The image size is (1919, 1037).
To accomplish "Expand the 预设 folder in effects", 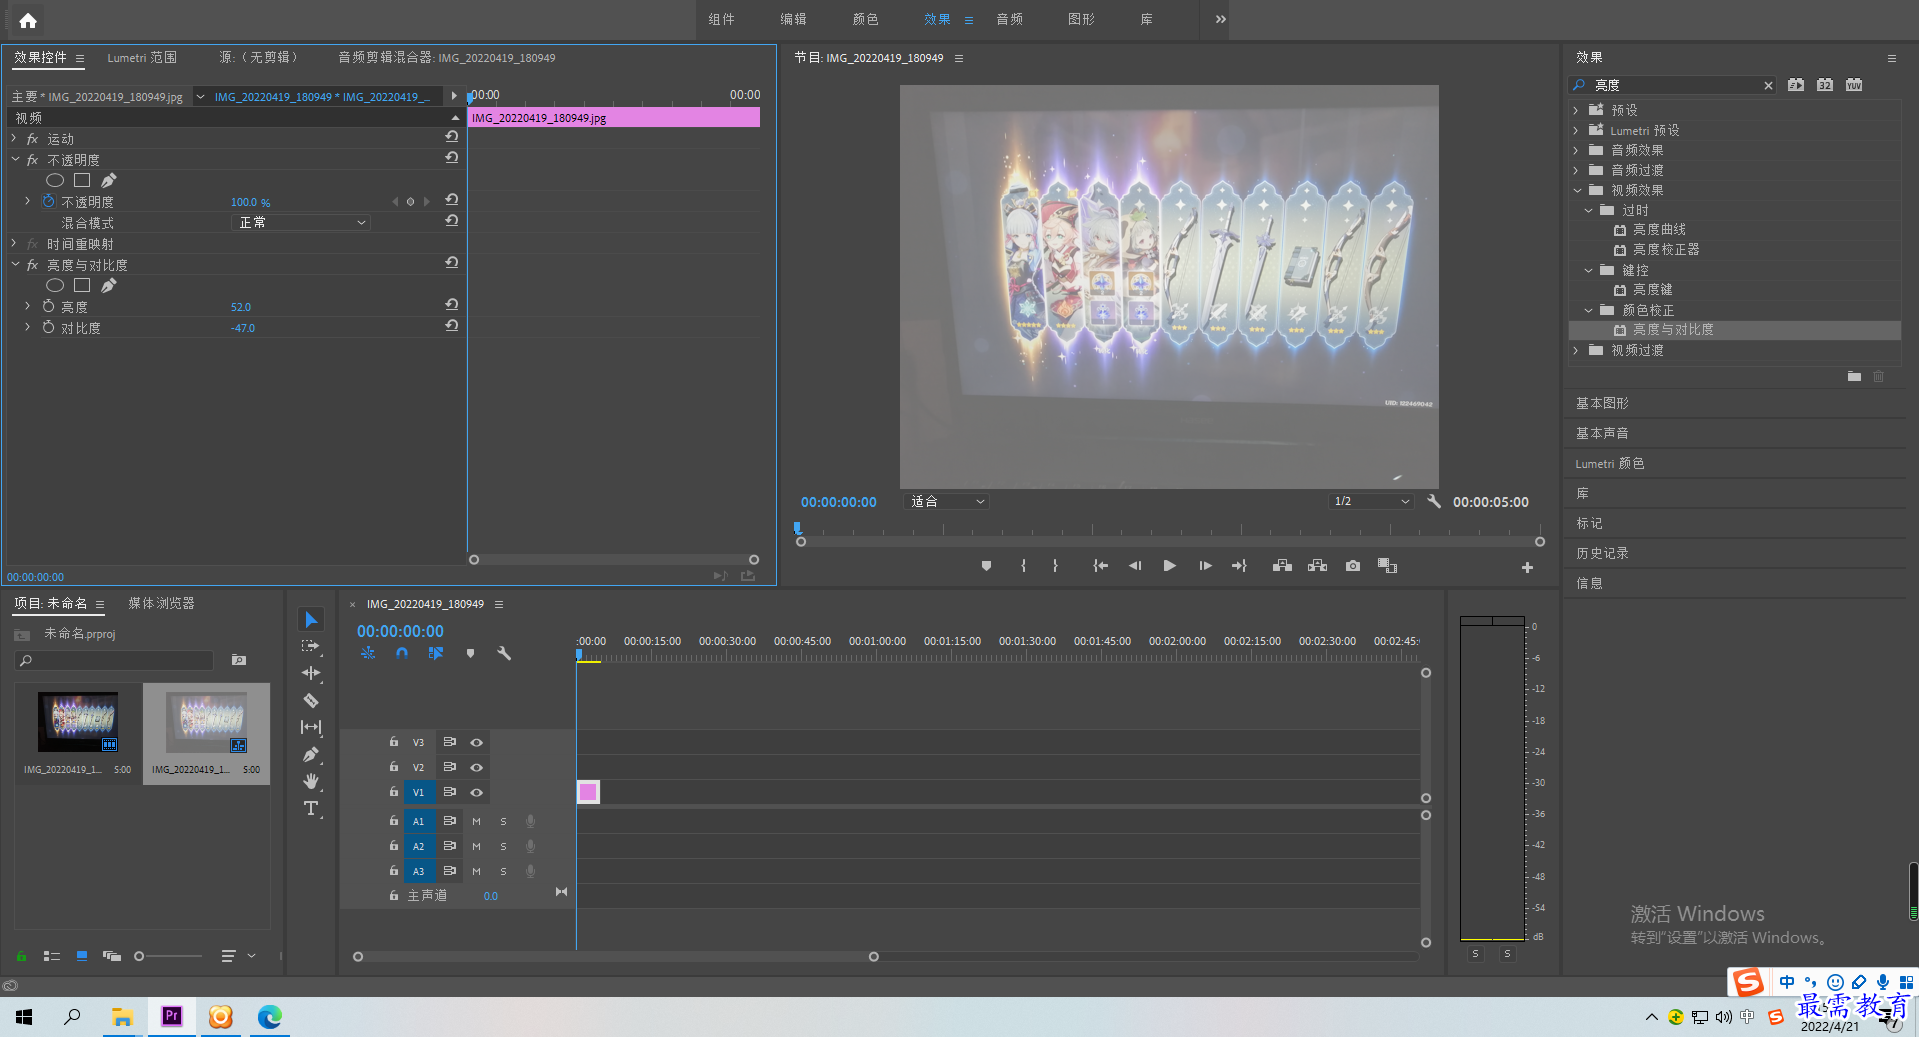I will 1576,110.
